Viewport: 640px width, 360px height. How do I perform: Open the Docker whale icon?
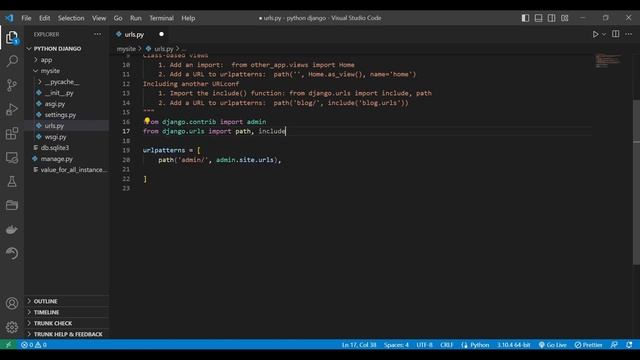click(x=12, y=229)
